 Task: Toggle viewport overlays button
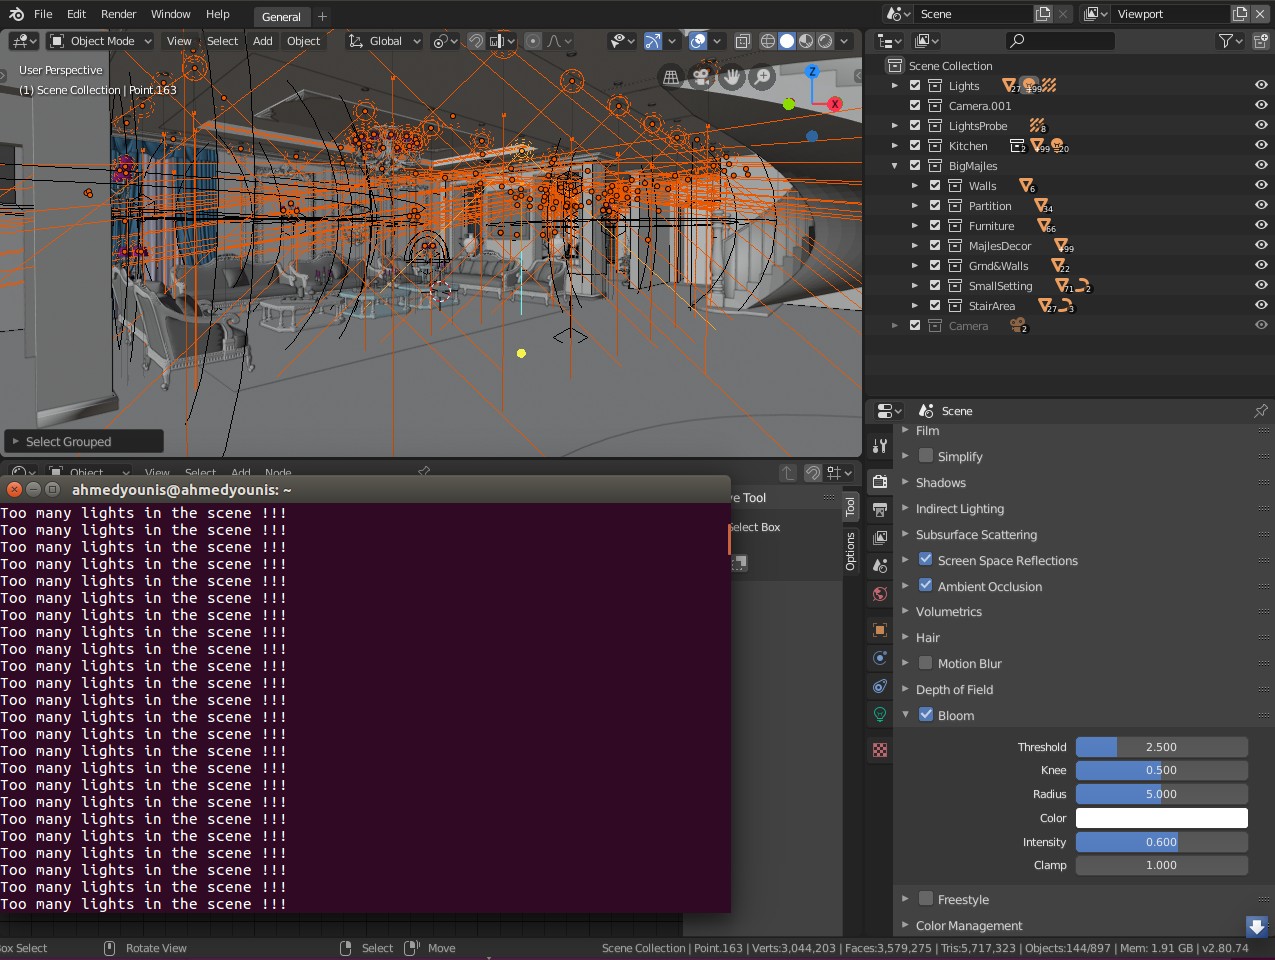pyautogui.click(x=698, y=41)
